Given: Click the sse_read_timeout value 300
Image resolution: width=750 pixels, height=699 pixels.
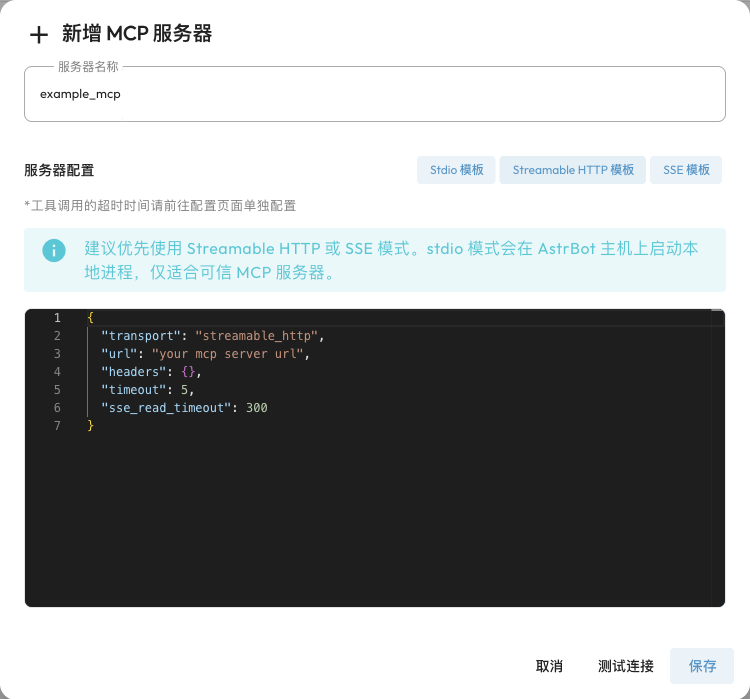Looking at the screenshot, I should pyautogui.click(x=256, y=408).
